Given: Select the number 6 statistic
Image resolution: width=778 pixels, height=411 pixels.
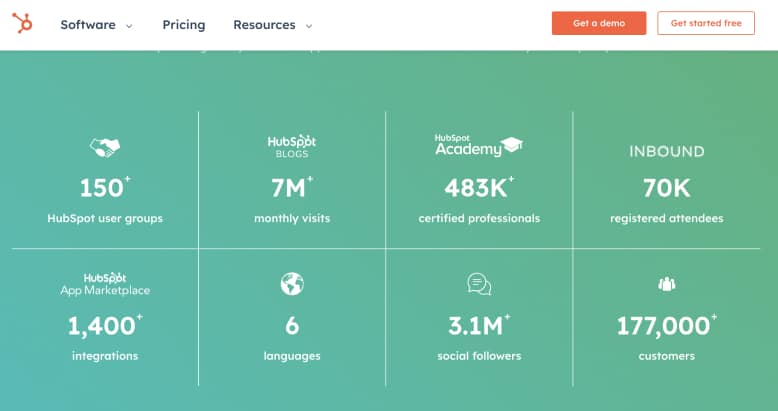Looking at the screenshot, I should click(x=292, y=326).
